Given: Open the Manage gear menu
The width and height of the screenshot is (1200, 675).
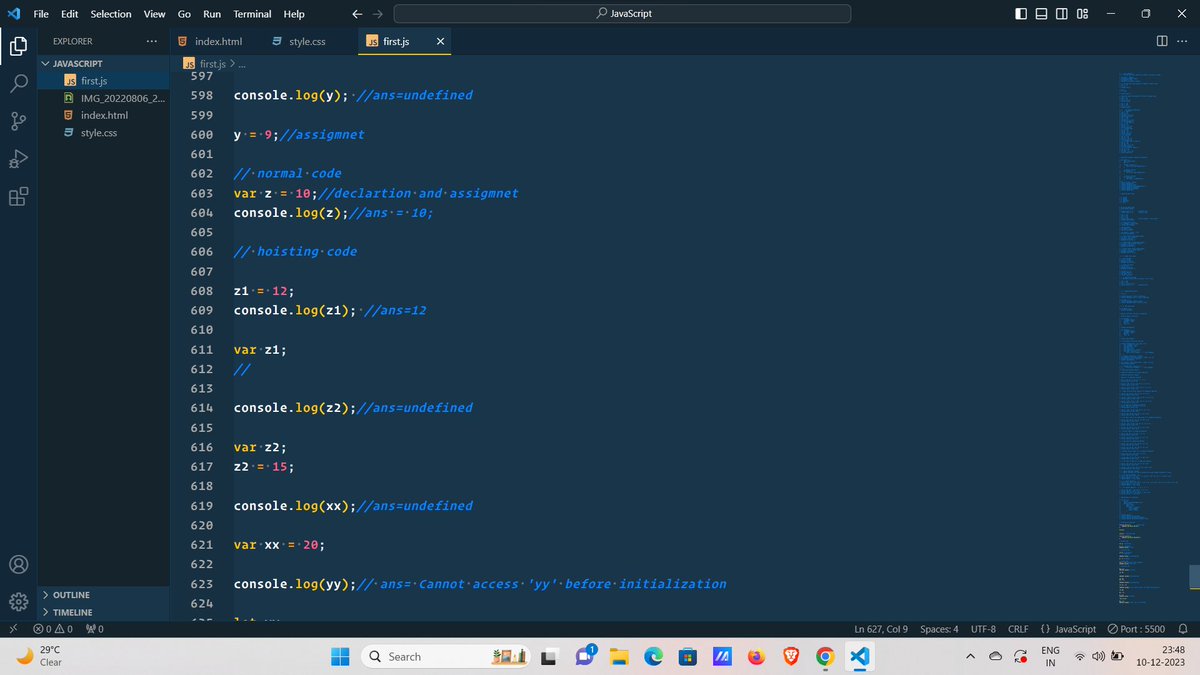Looking at the screenshot, I should 18,602.
